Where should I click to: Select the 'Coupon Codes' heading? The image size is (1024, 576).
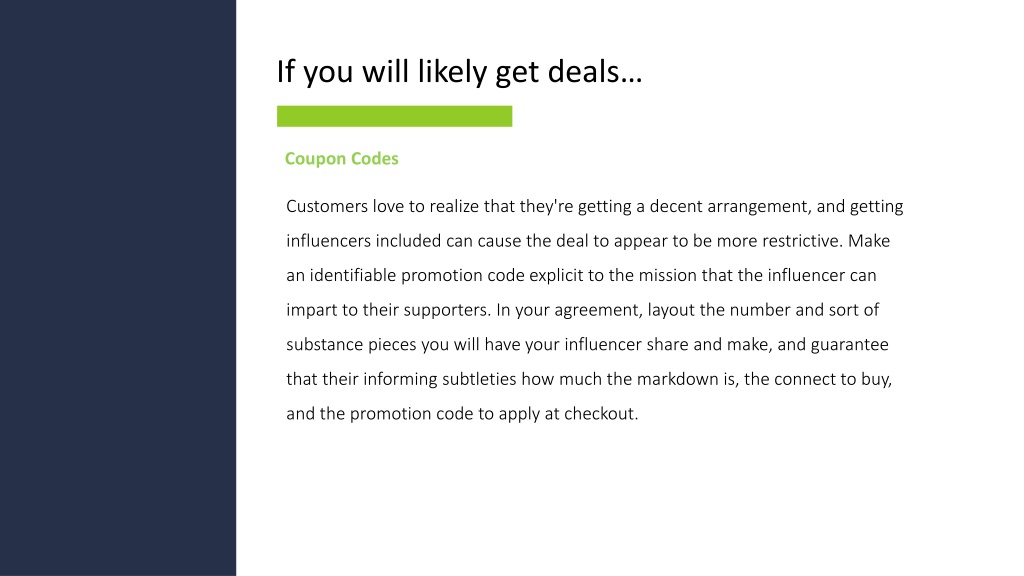point(342,159)
